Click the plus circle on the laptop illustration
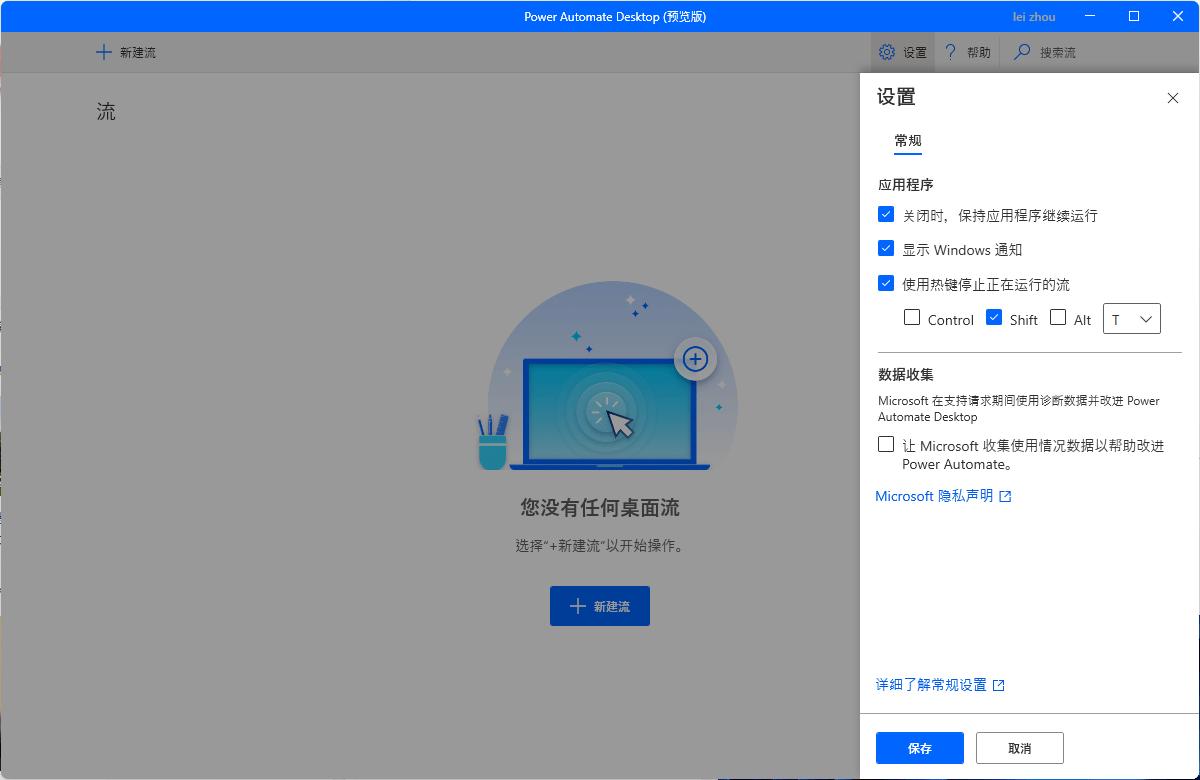1200x780 pixels. coord(695,359)
